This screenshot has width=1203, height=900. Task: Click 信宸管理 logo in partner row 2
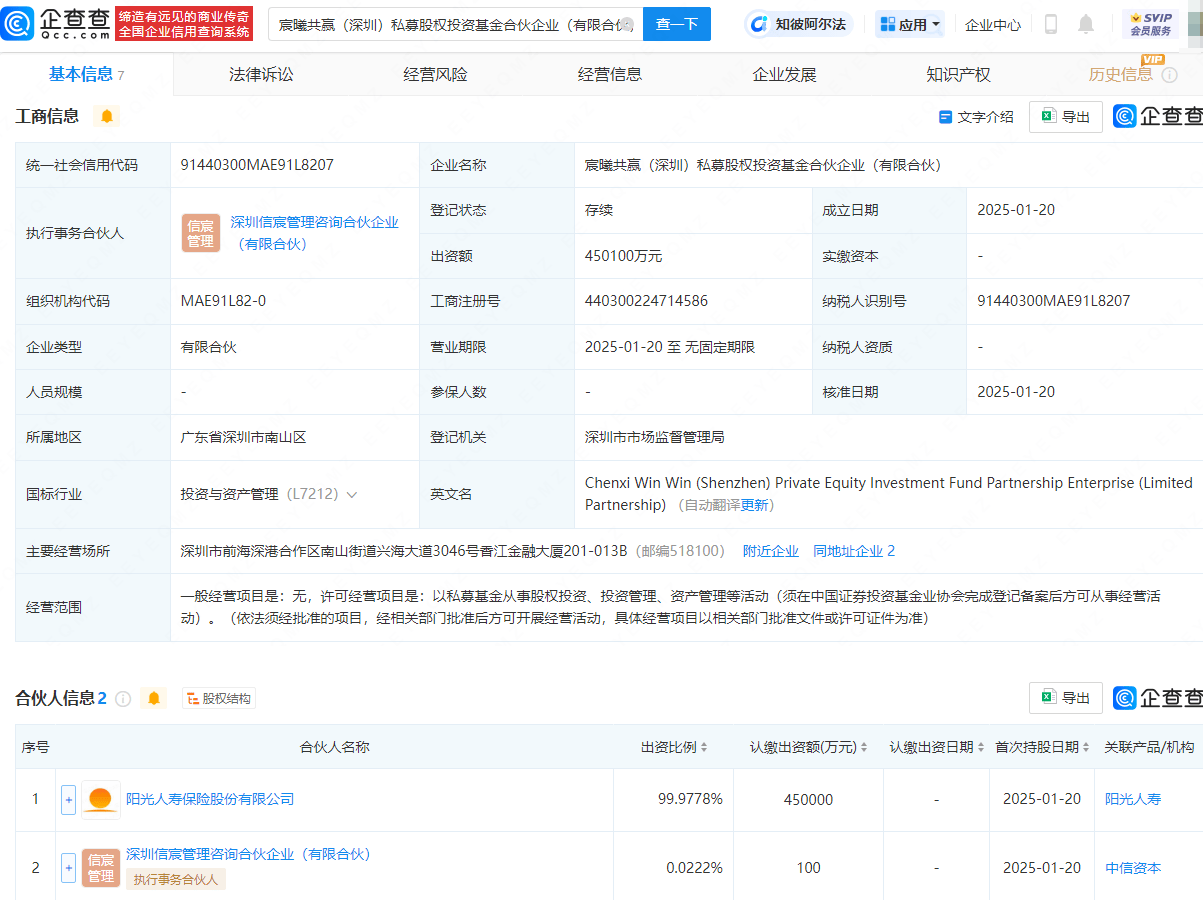pos(101,868)
